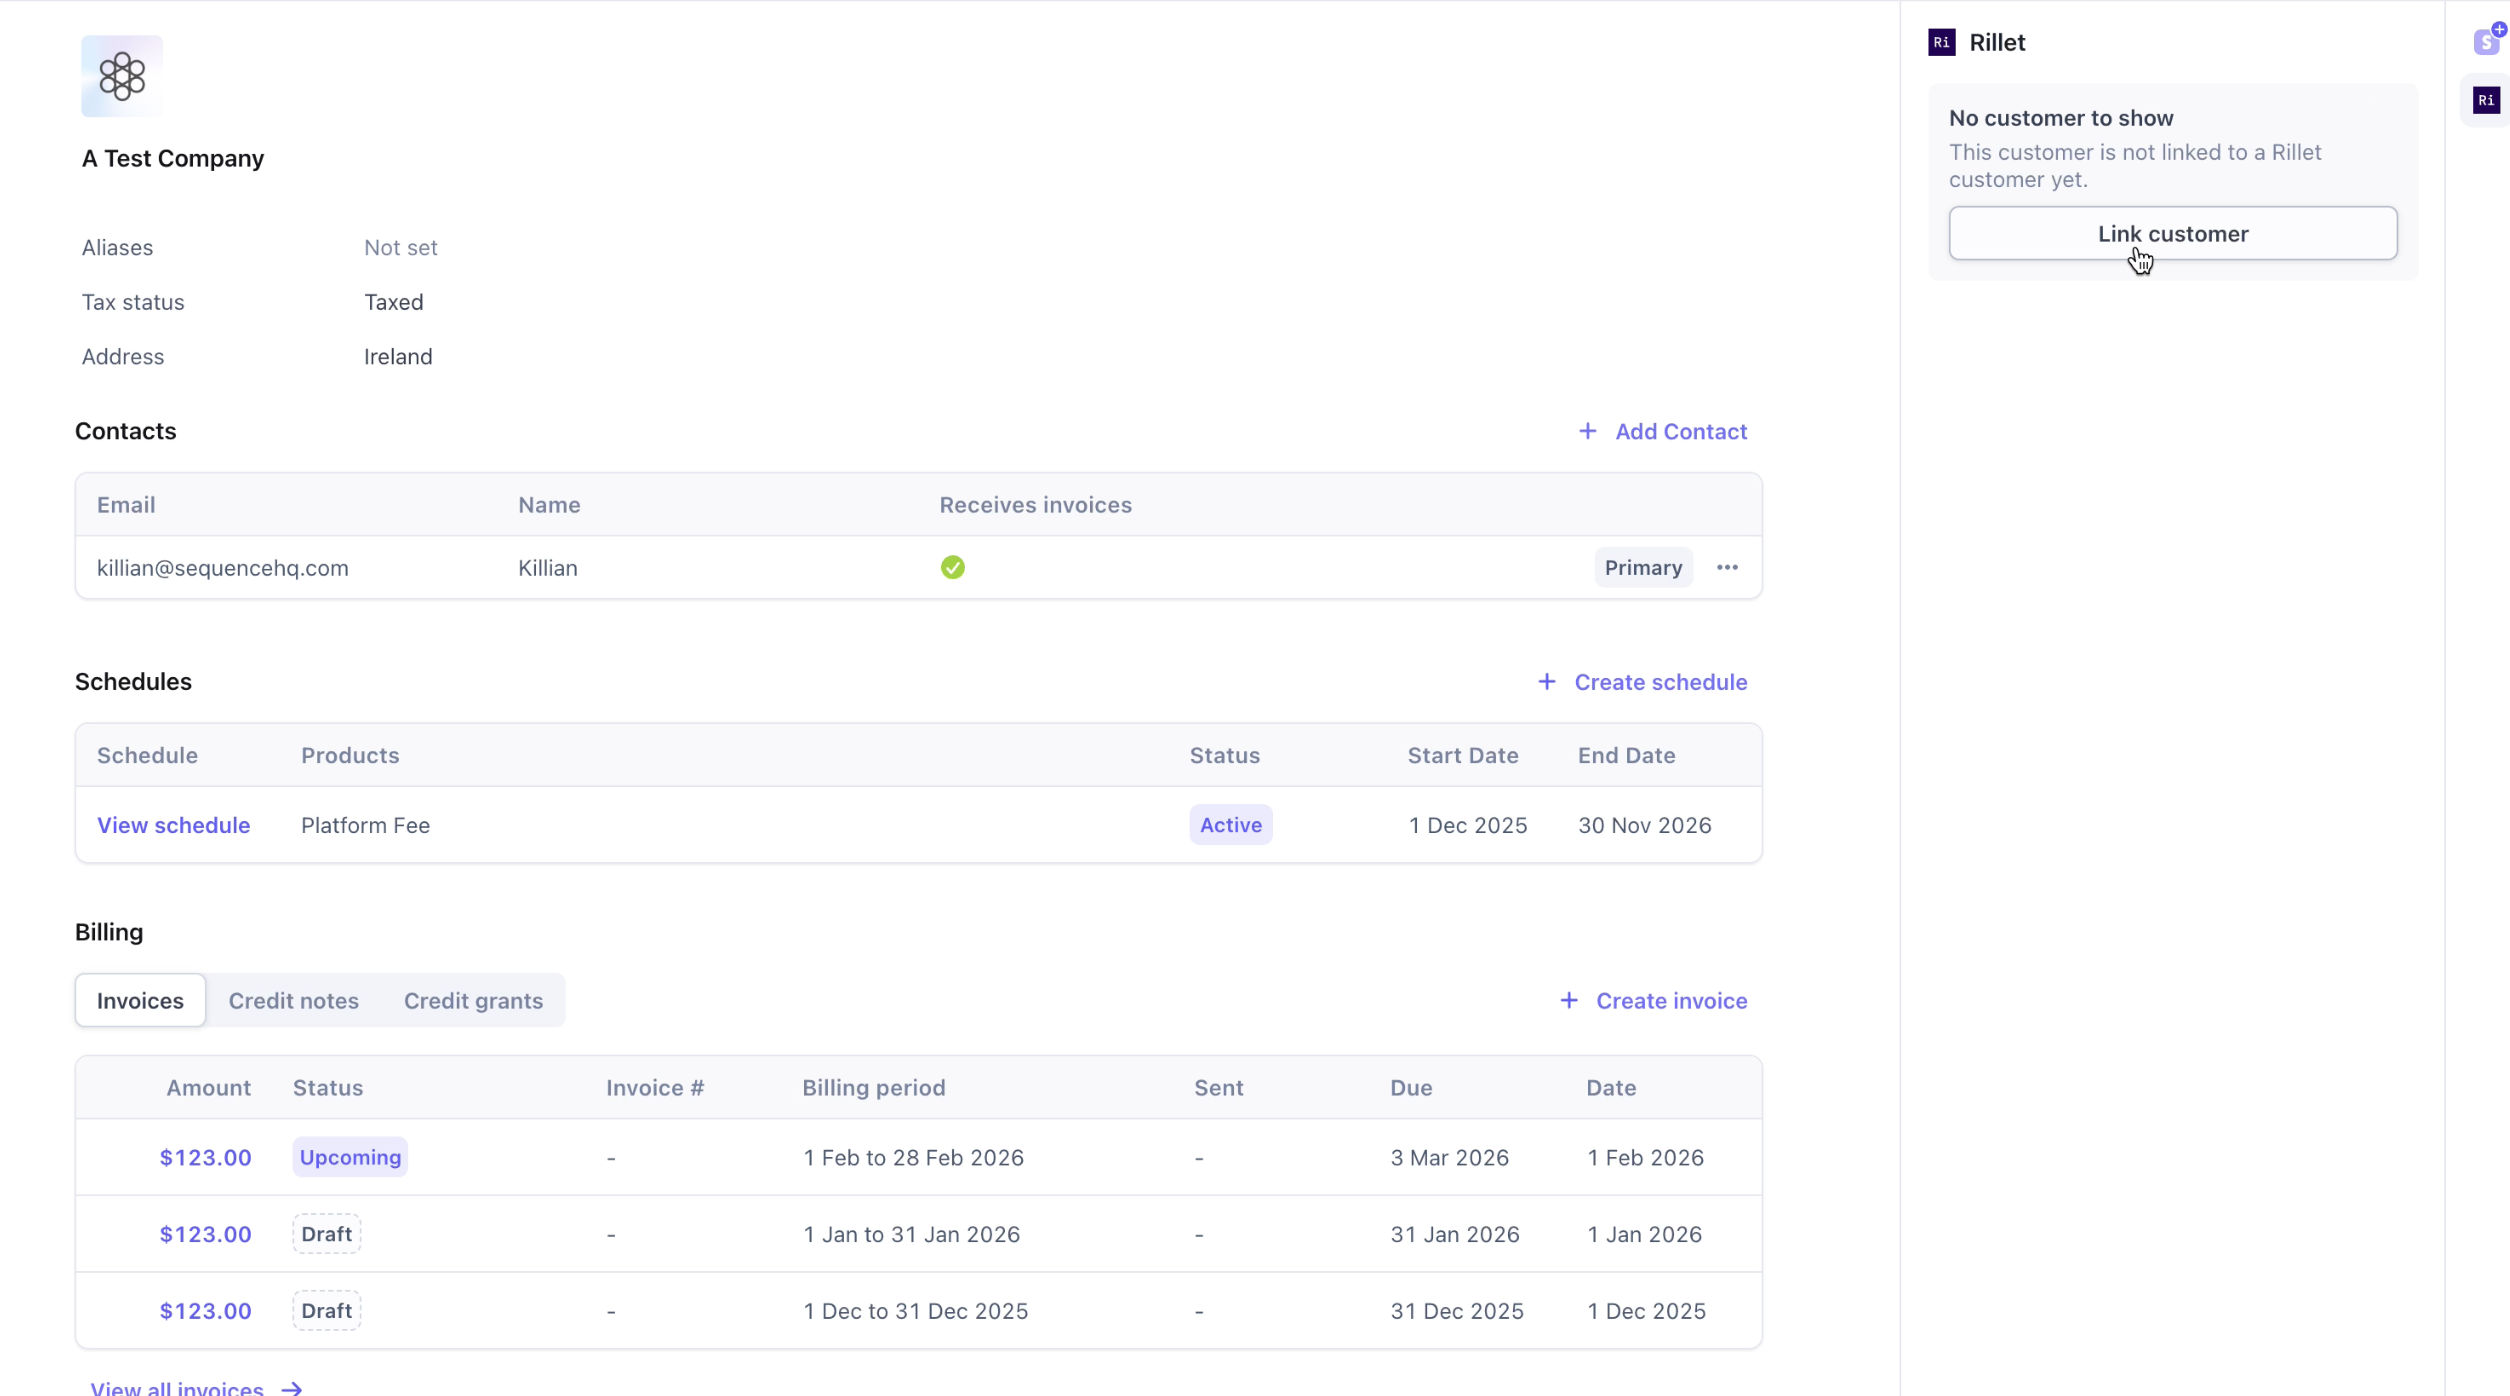Toggle the Upcoming status badge
The height and width of the screenshot is (1396, 2510).
click(349, 1157)
